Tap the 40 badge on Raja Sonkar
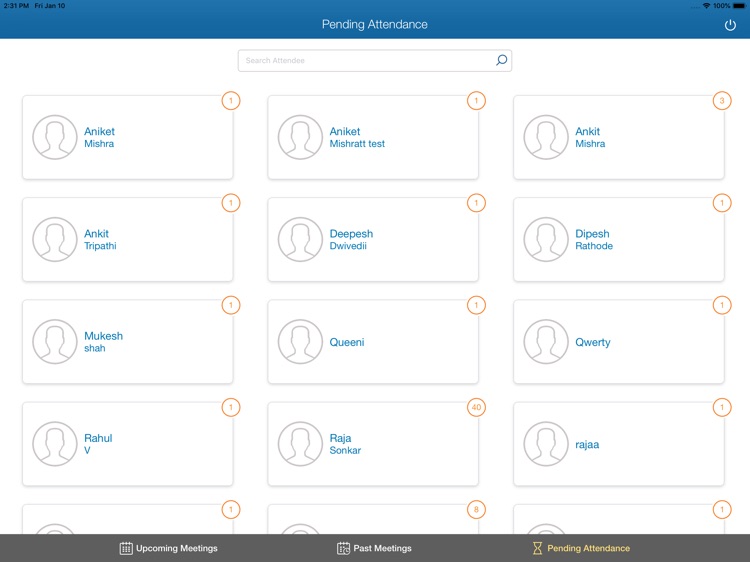 click(x=476, y=408)
